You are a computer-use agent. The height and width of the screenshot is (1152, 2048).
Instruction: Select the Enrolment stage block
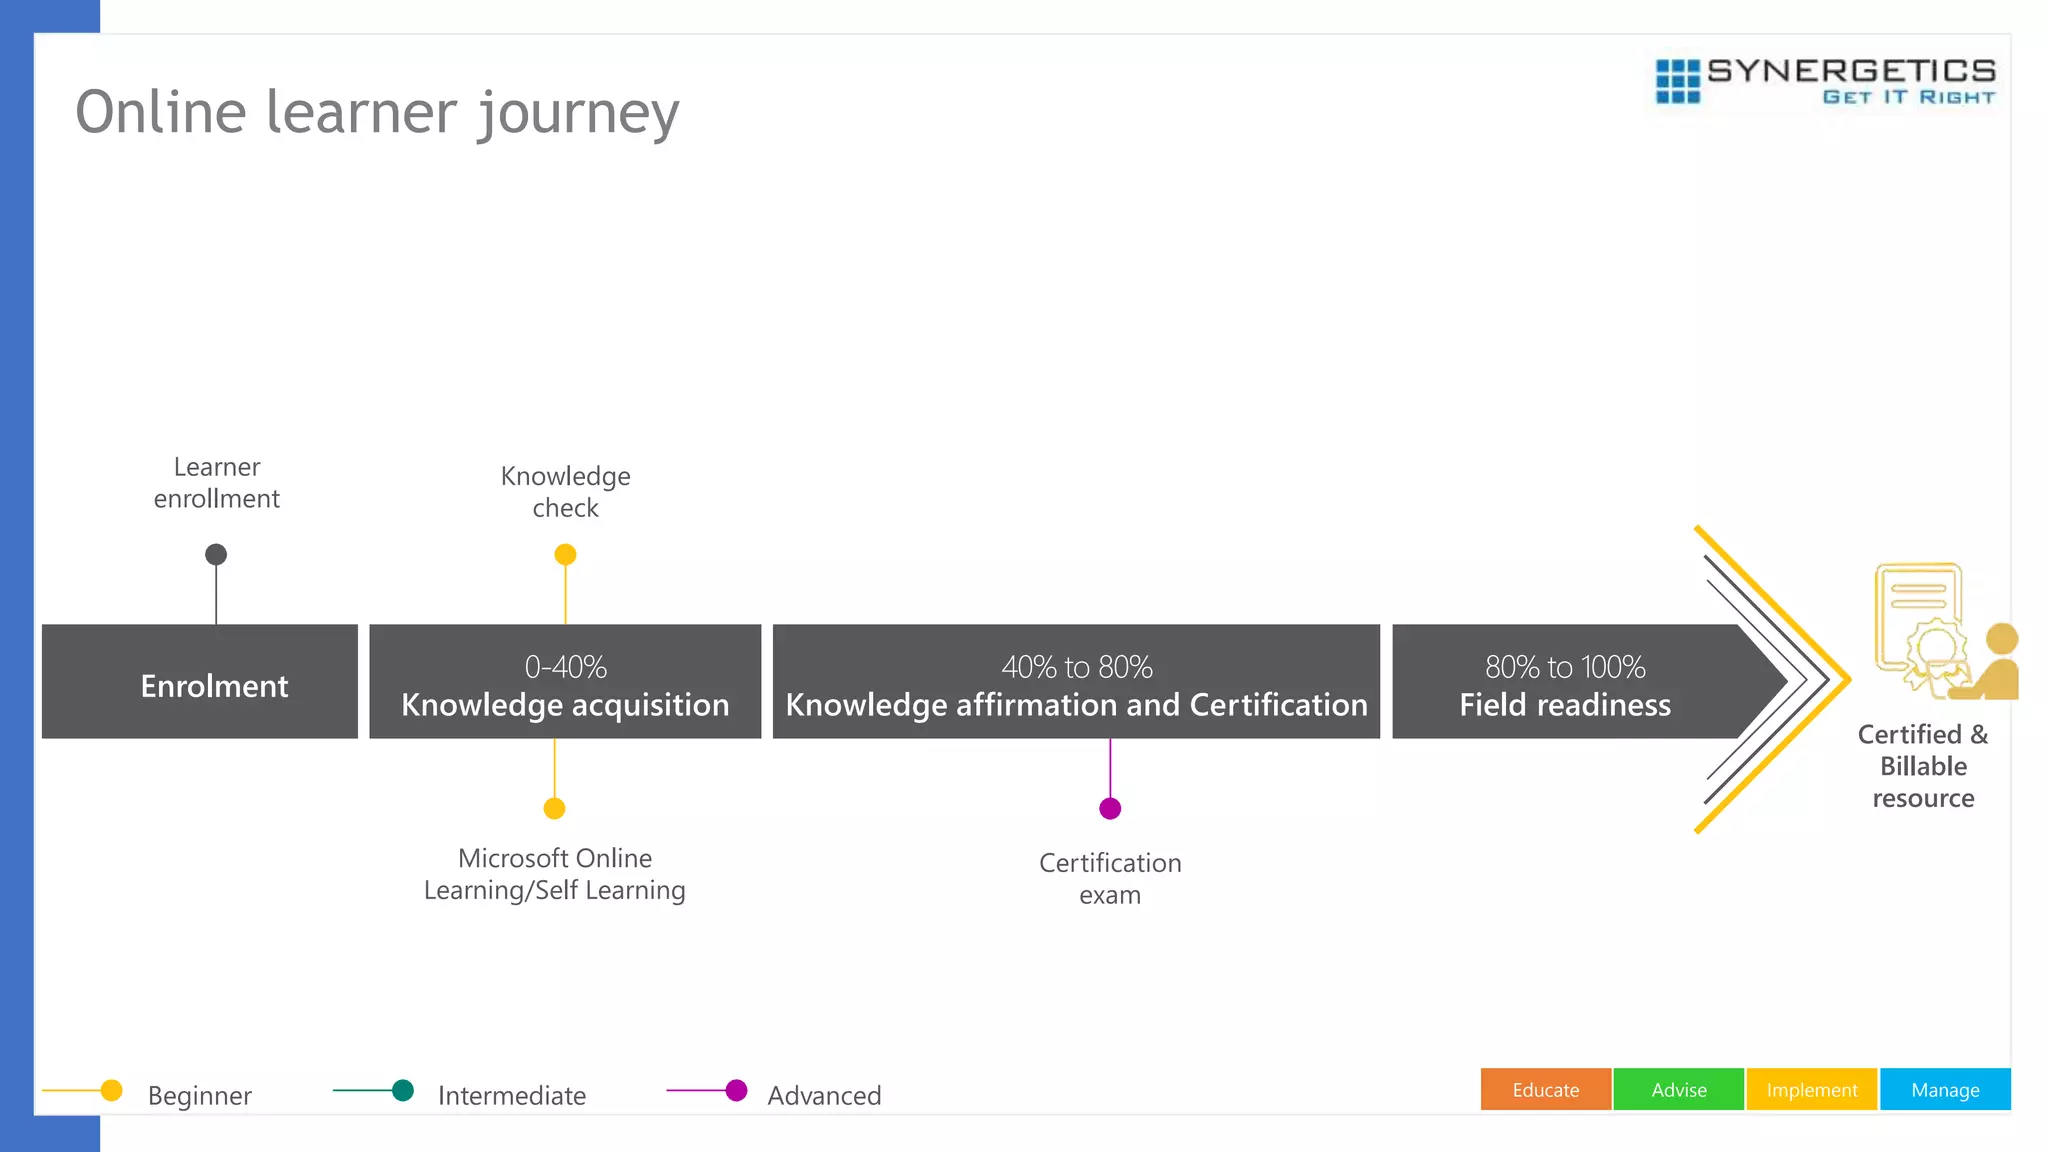(x=200, y=682)
